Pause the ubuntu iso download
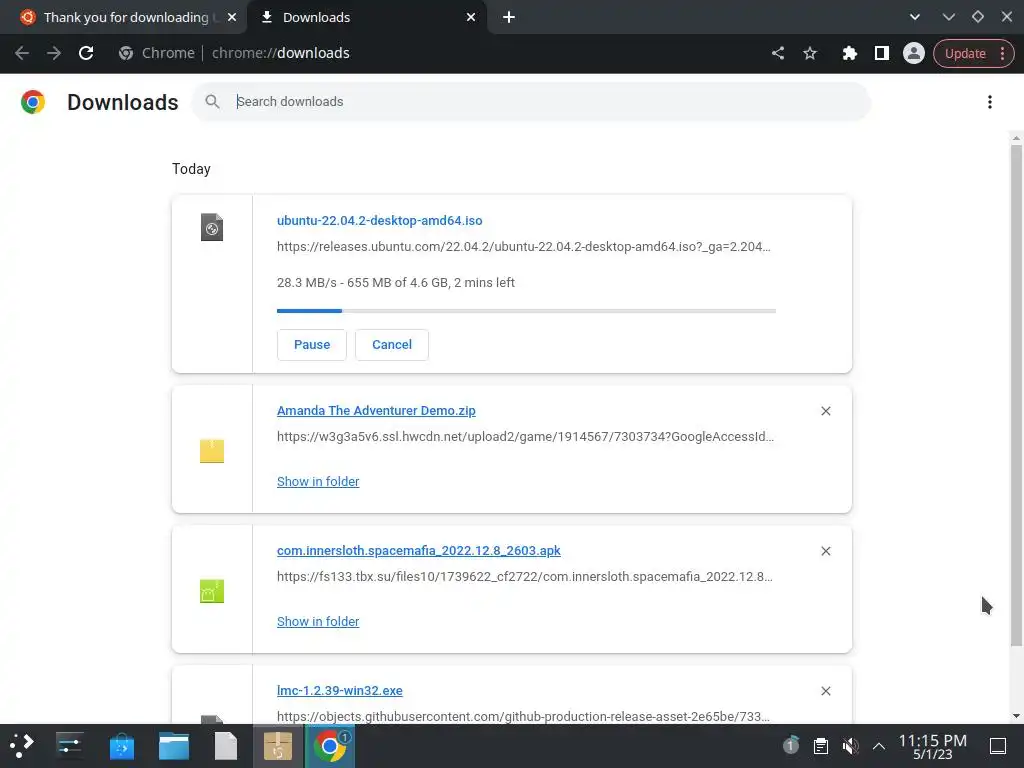Viewport: 1024px width, 768px height. (x=312, y=344)
